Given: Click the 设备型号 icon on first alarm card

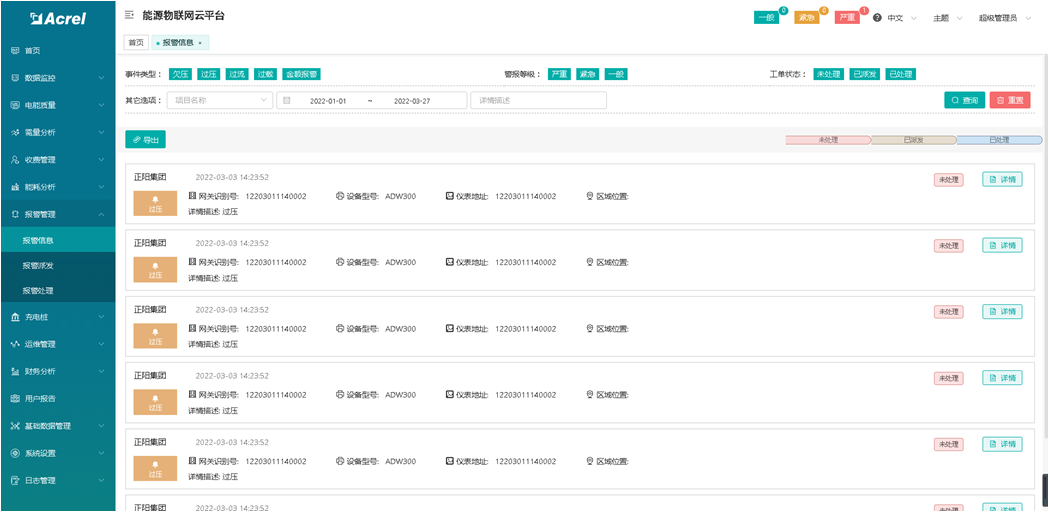Looking at the screenshot, I should pyautogui.click(x=340, y=196).
